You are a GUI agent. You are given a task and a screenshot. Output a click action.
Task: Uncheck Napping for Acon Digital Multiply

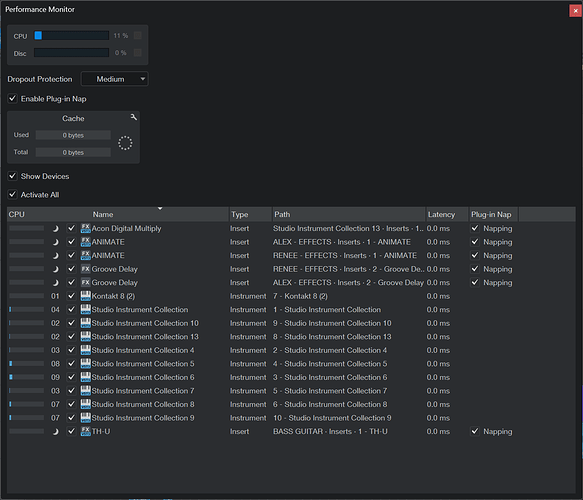coord(475,228)
